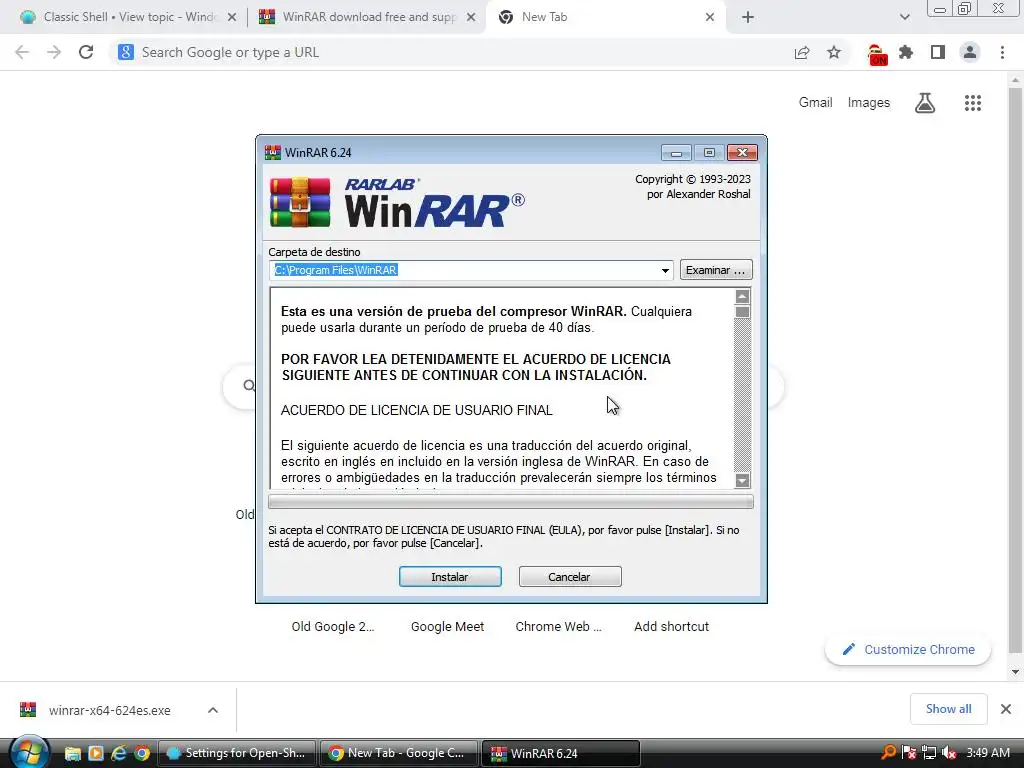The image size is (1024, 768).
Task: Click the 3:49 AM system clock
Action: 988,753
